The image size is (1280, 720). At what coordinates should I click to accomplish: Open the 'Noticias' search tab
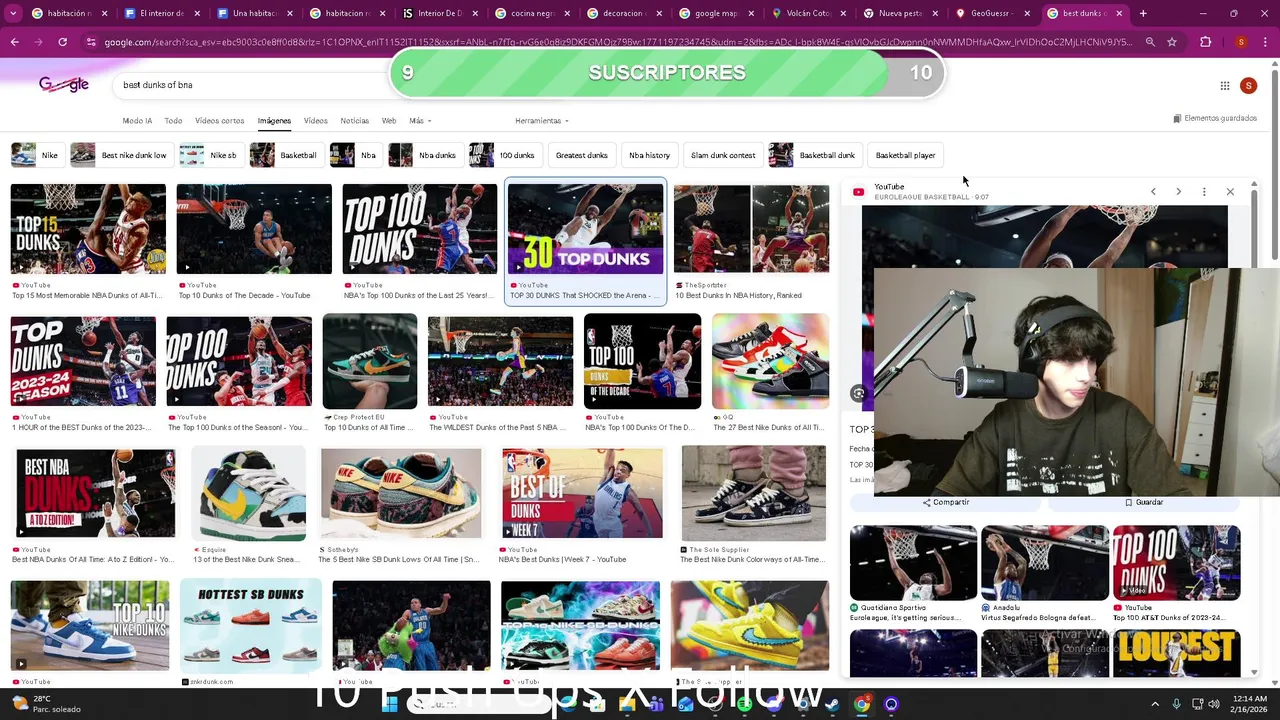(354, 121)
